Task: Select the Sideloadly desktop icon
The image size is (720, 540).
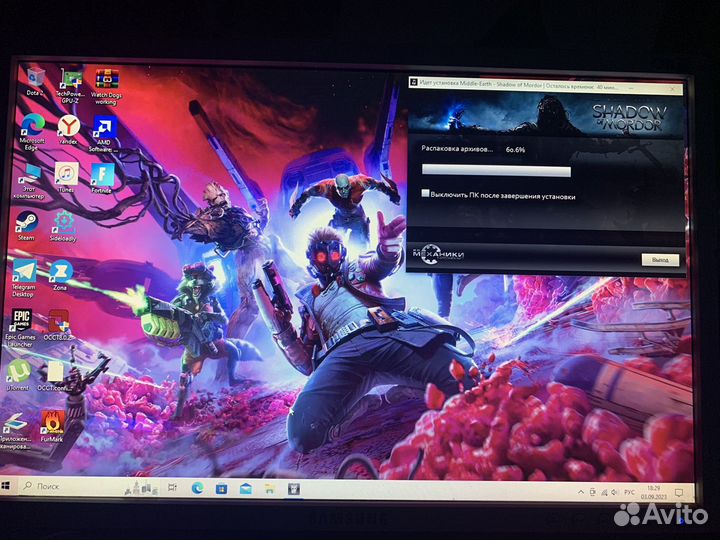Action: click(x=63, y=222)
